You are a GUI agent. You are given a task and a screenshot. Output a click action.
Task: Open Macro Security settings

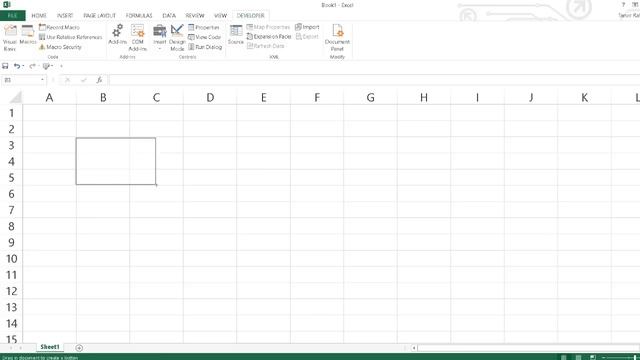(60, 47)
